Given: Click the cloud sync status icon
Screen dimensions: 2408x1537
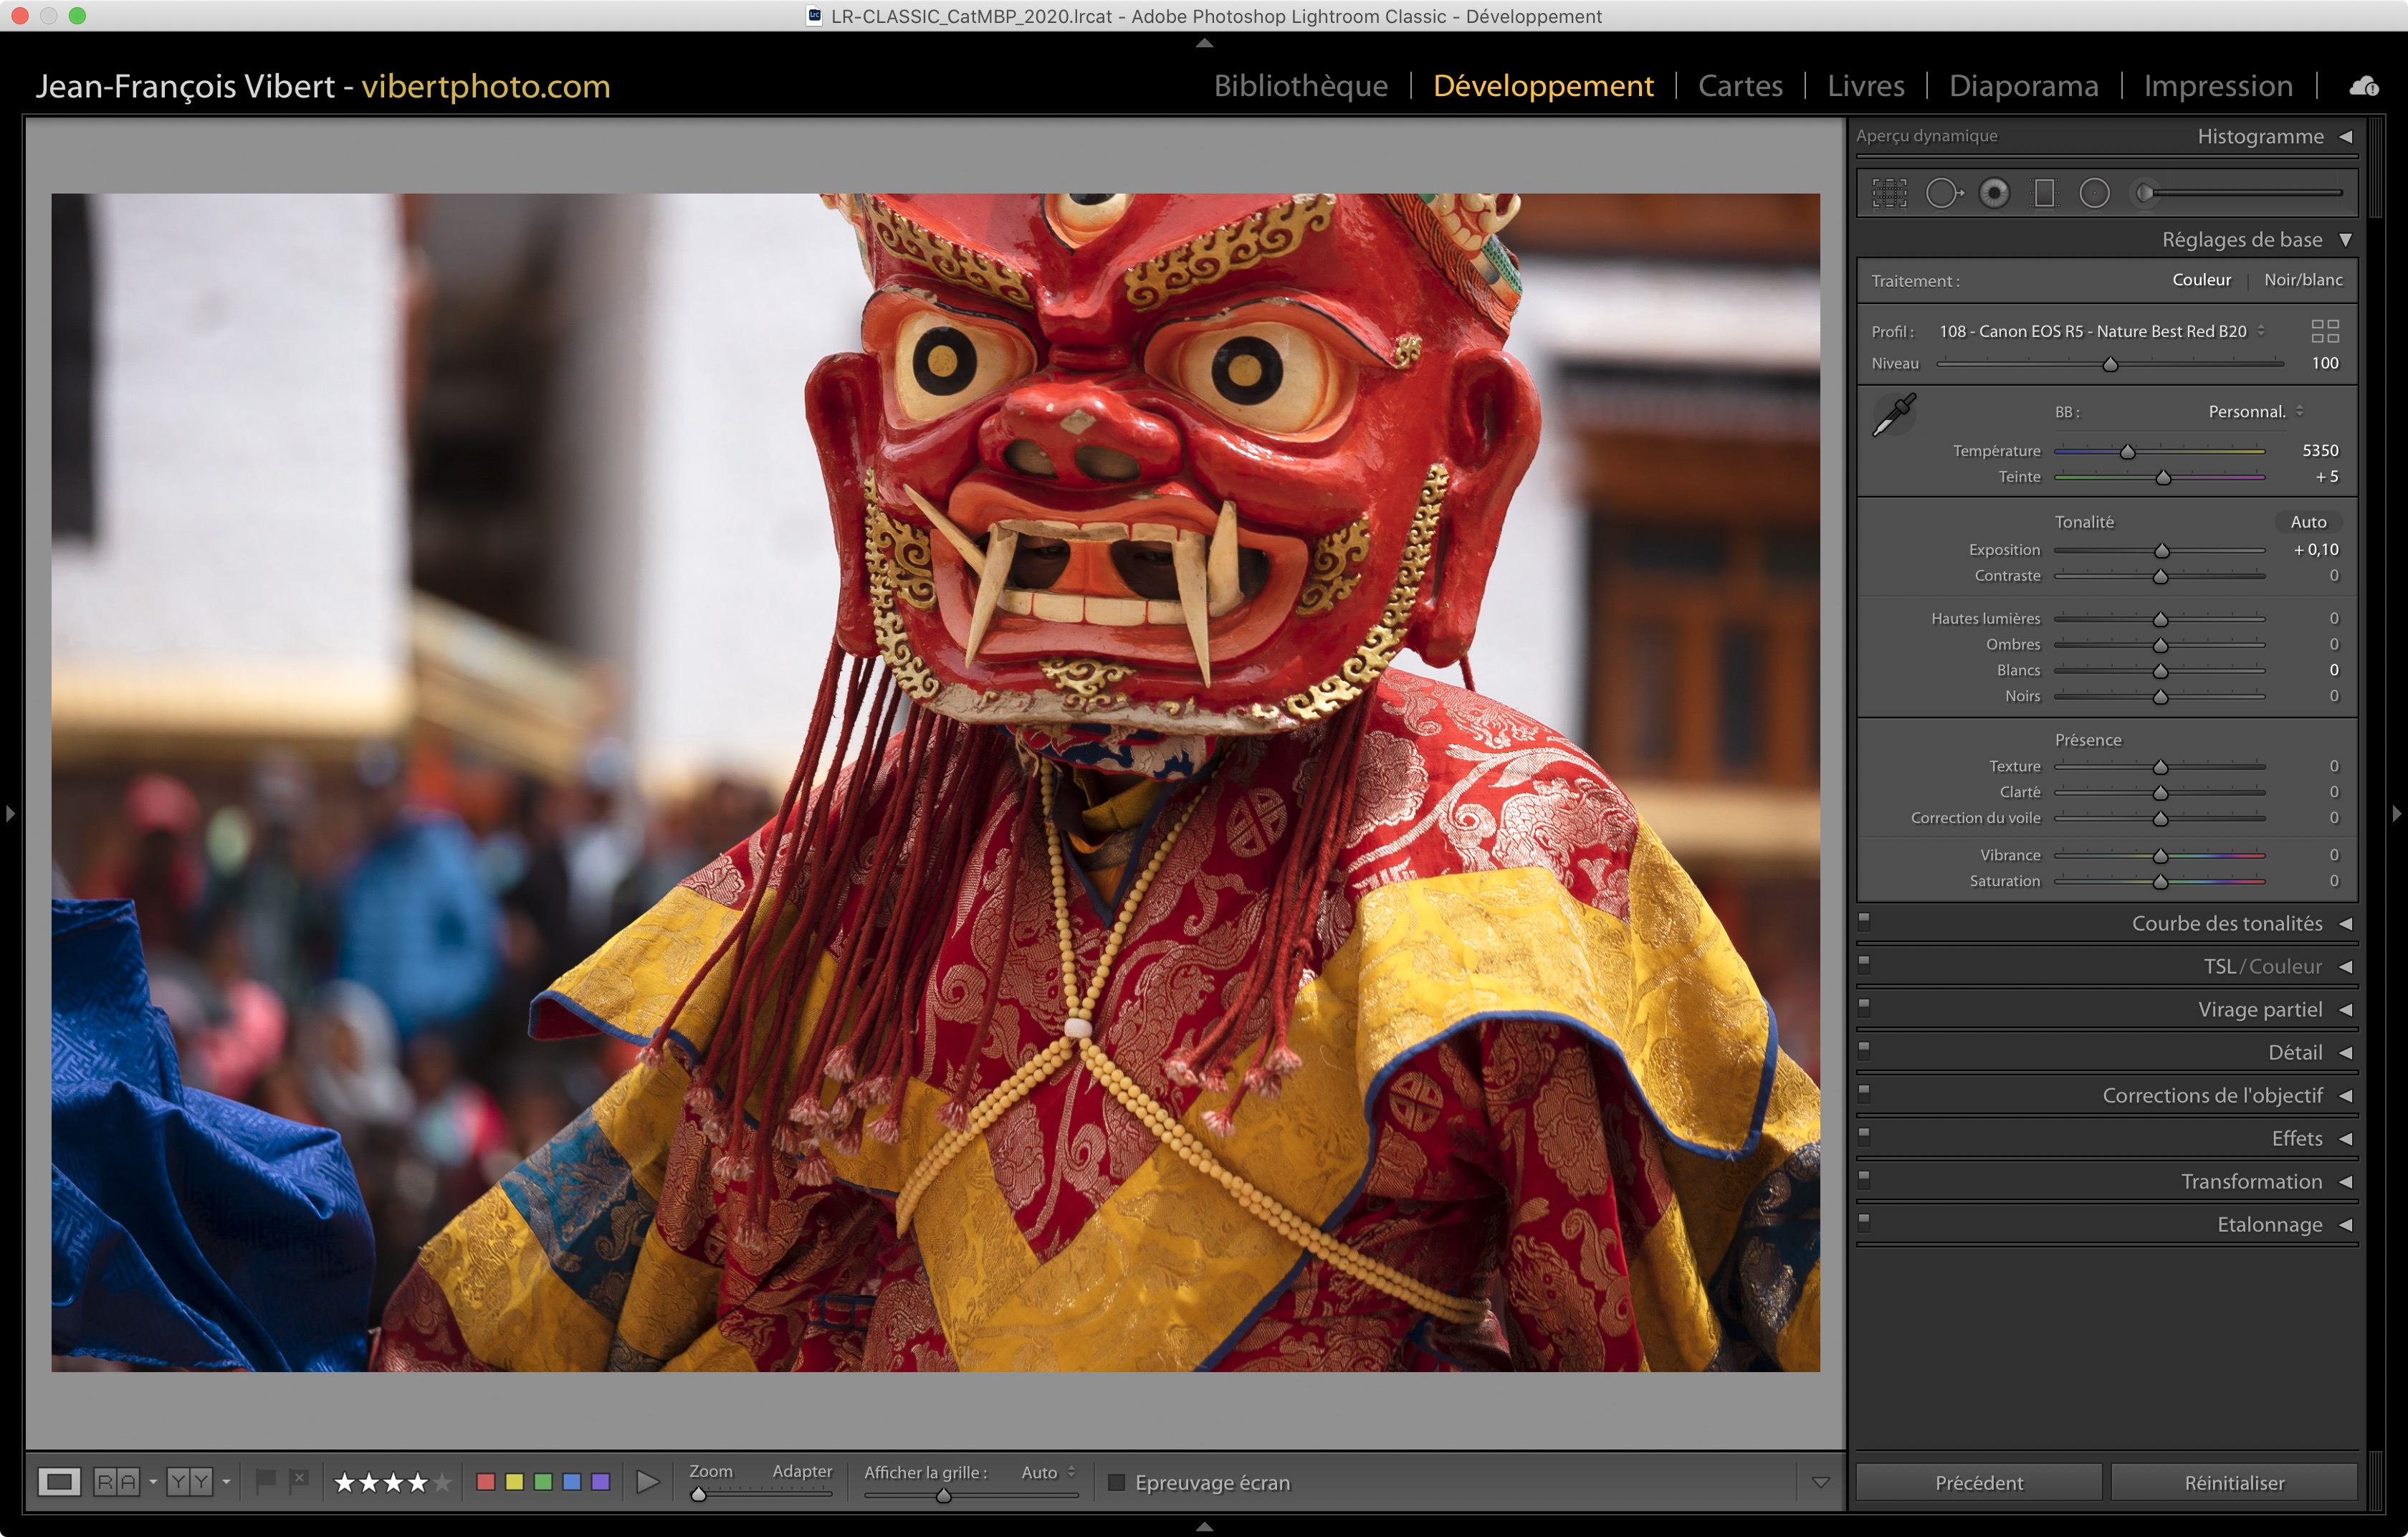Looking at the screenshot, I should pyautogui.click(x=2363, y=87).
